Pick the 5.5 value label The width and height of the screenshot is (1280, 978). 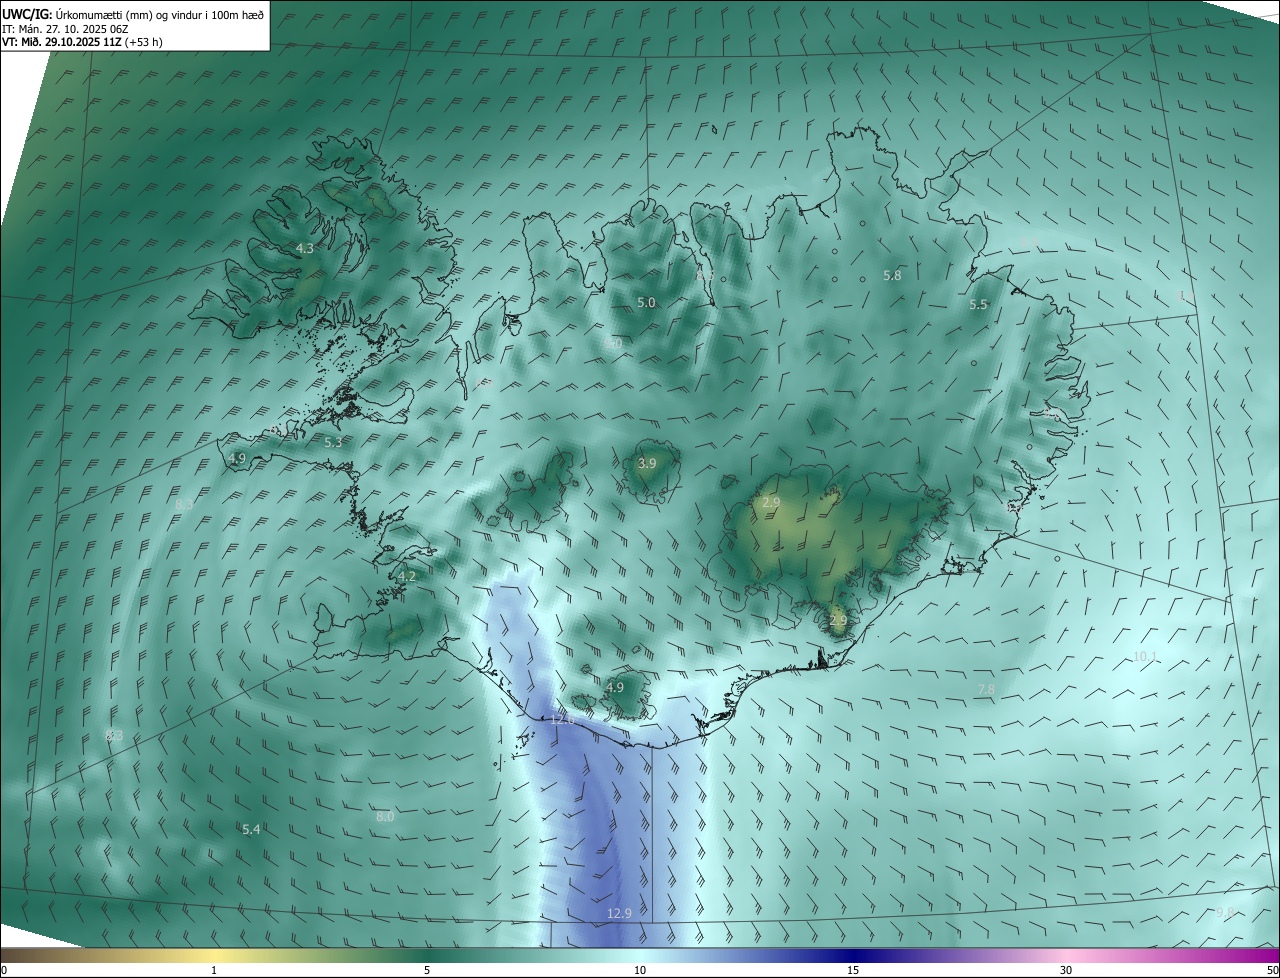click(x=978, y=305)
